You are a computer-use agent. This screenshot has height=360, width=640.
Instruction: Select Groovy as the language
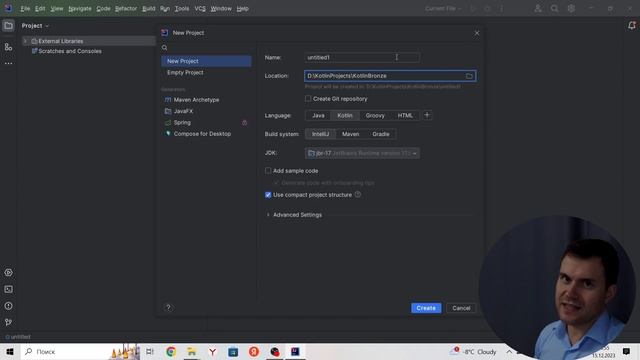click(x=375, y=116)
